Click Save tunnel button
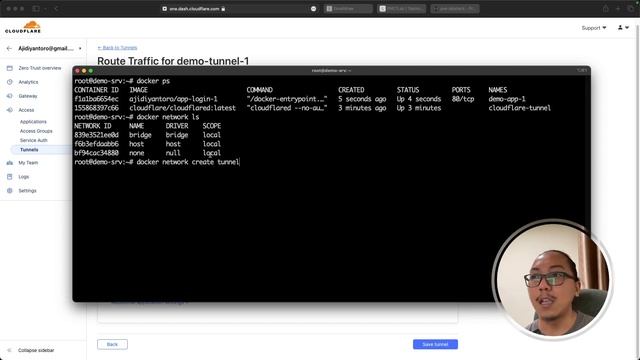 tap(435, 344)
